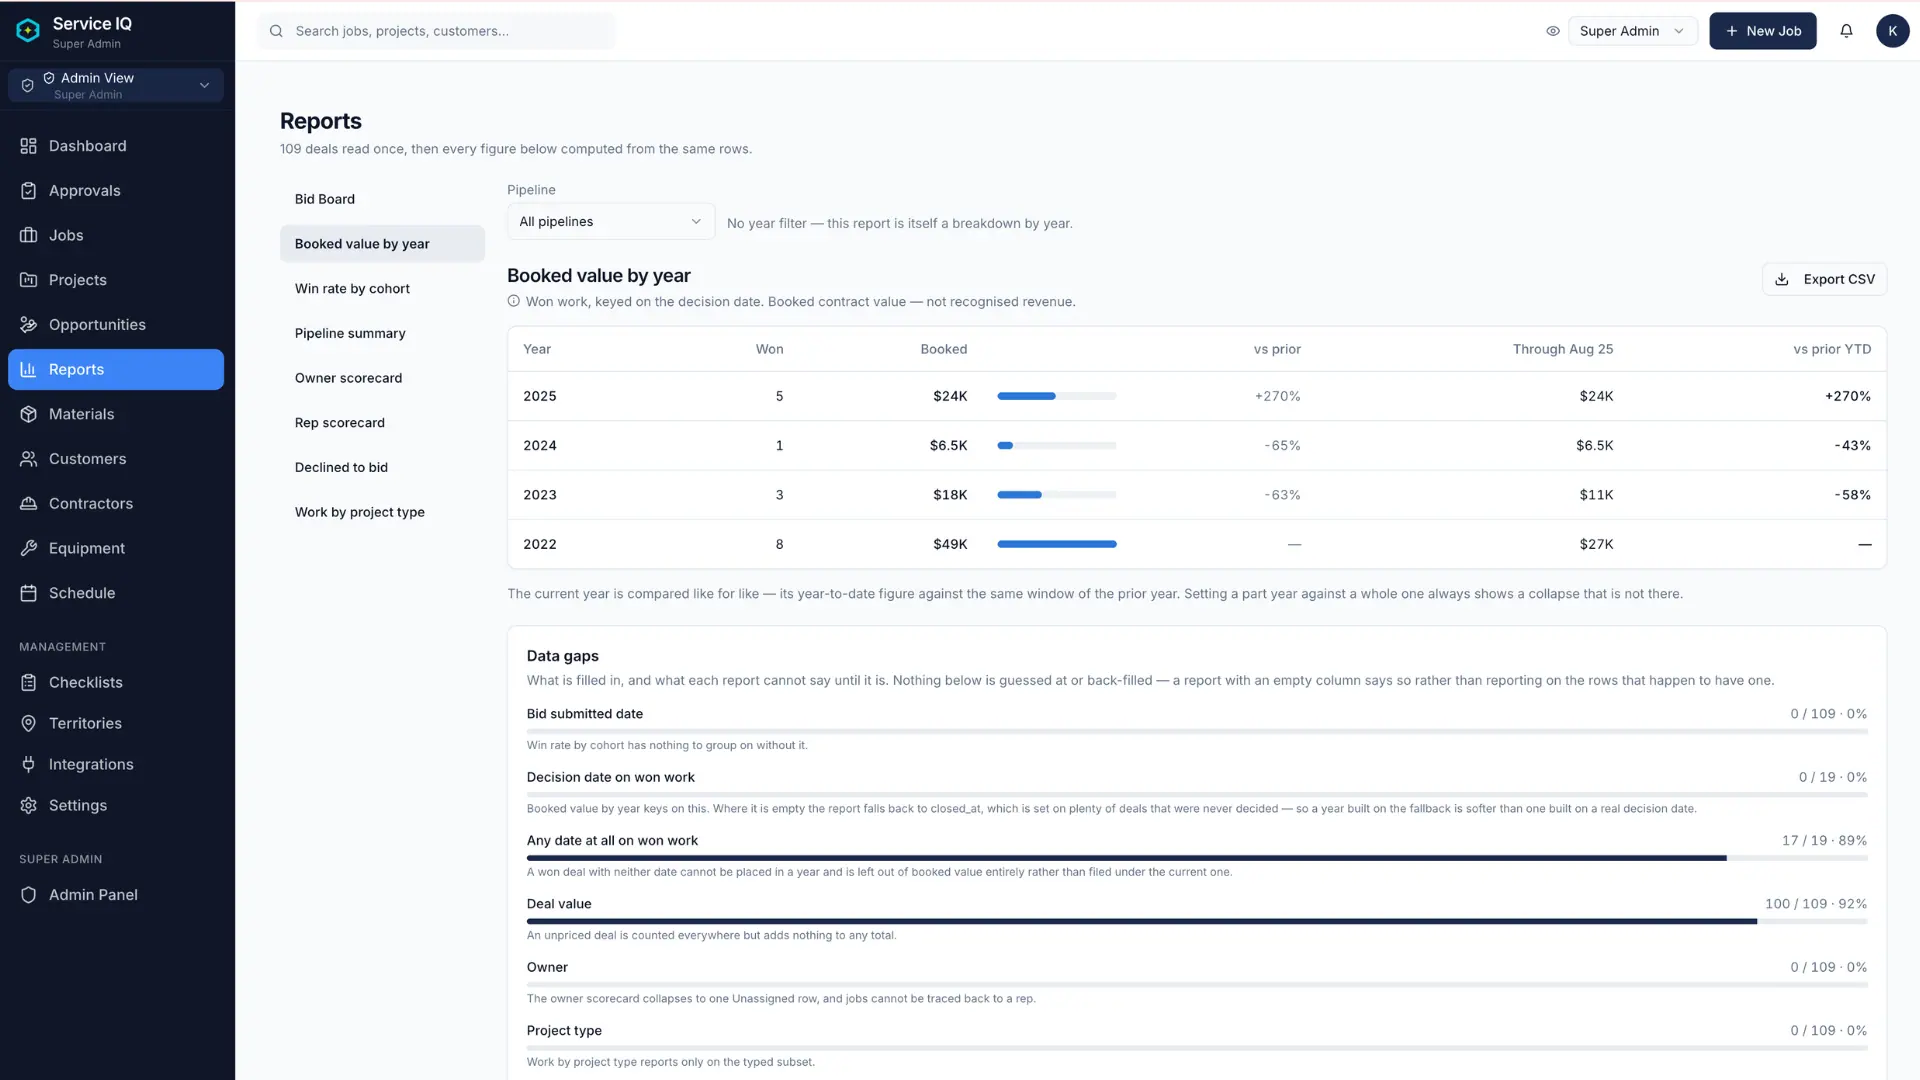Open Opportunities sidebar icon
This screenshot has width=1920, height=1080.
click(28, 325)
